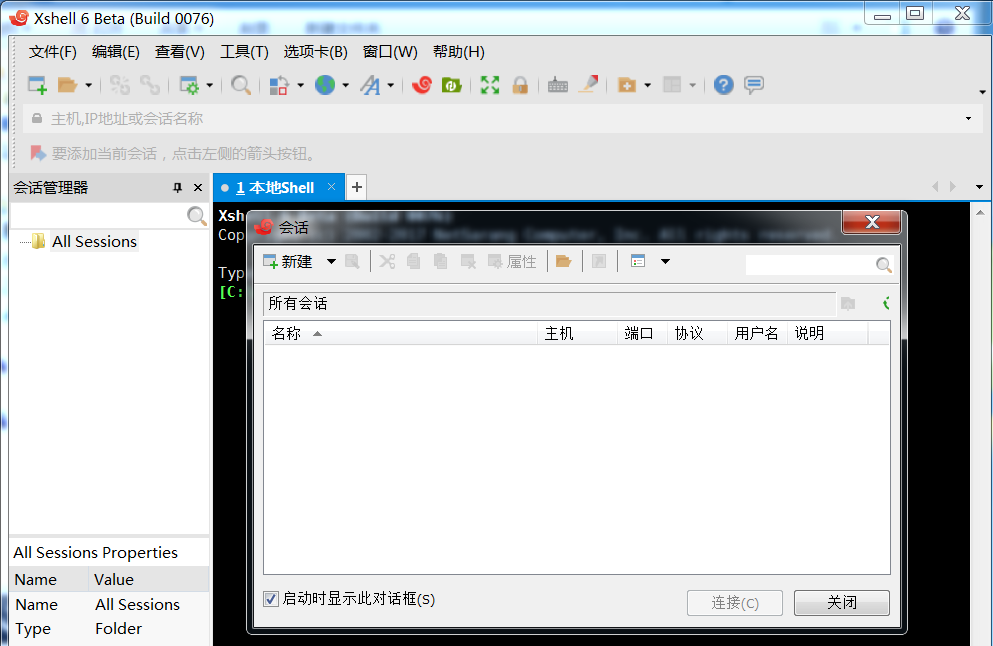This screenshot has height=646, width=993.
Task: Close the 本地Shell tab
Action: 331,187
